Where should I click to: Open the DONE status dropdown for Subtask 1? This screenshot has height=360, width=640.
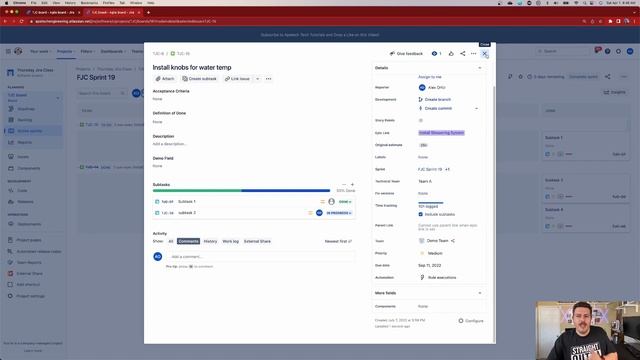(344, 202)
